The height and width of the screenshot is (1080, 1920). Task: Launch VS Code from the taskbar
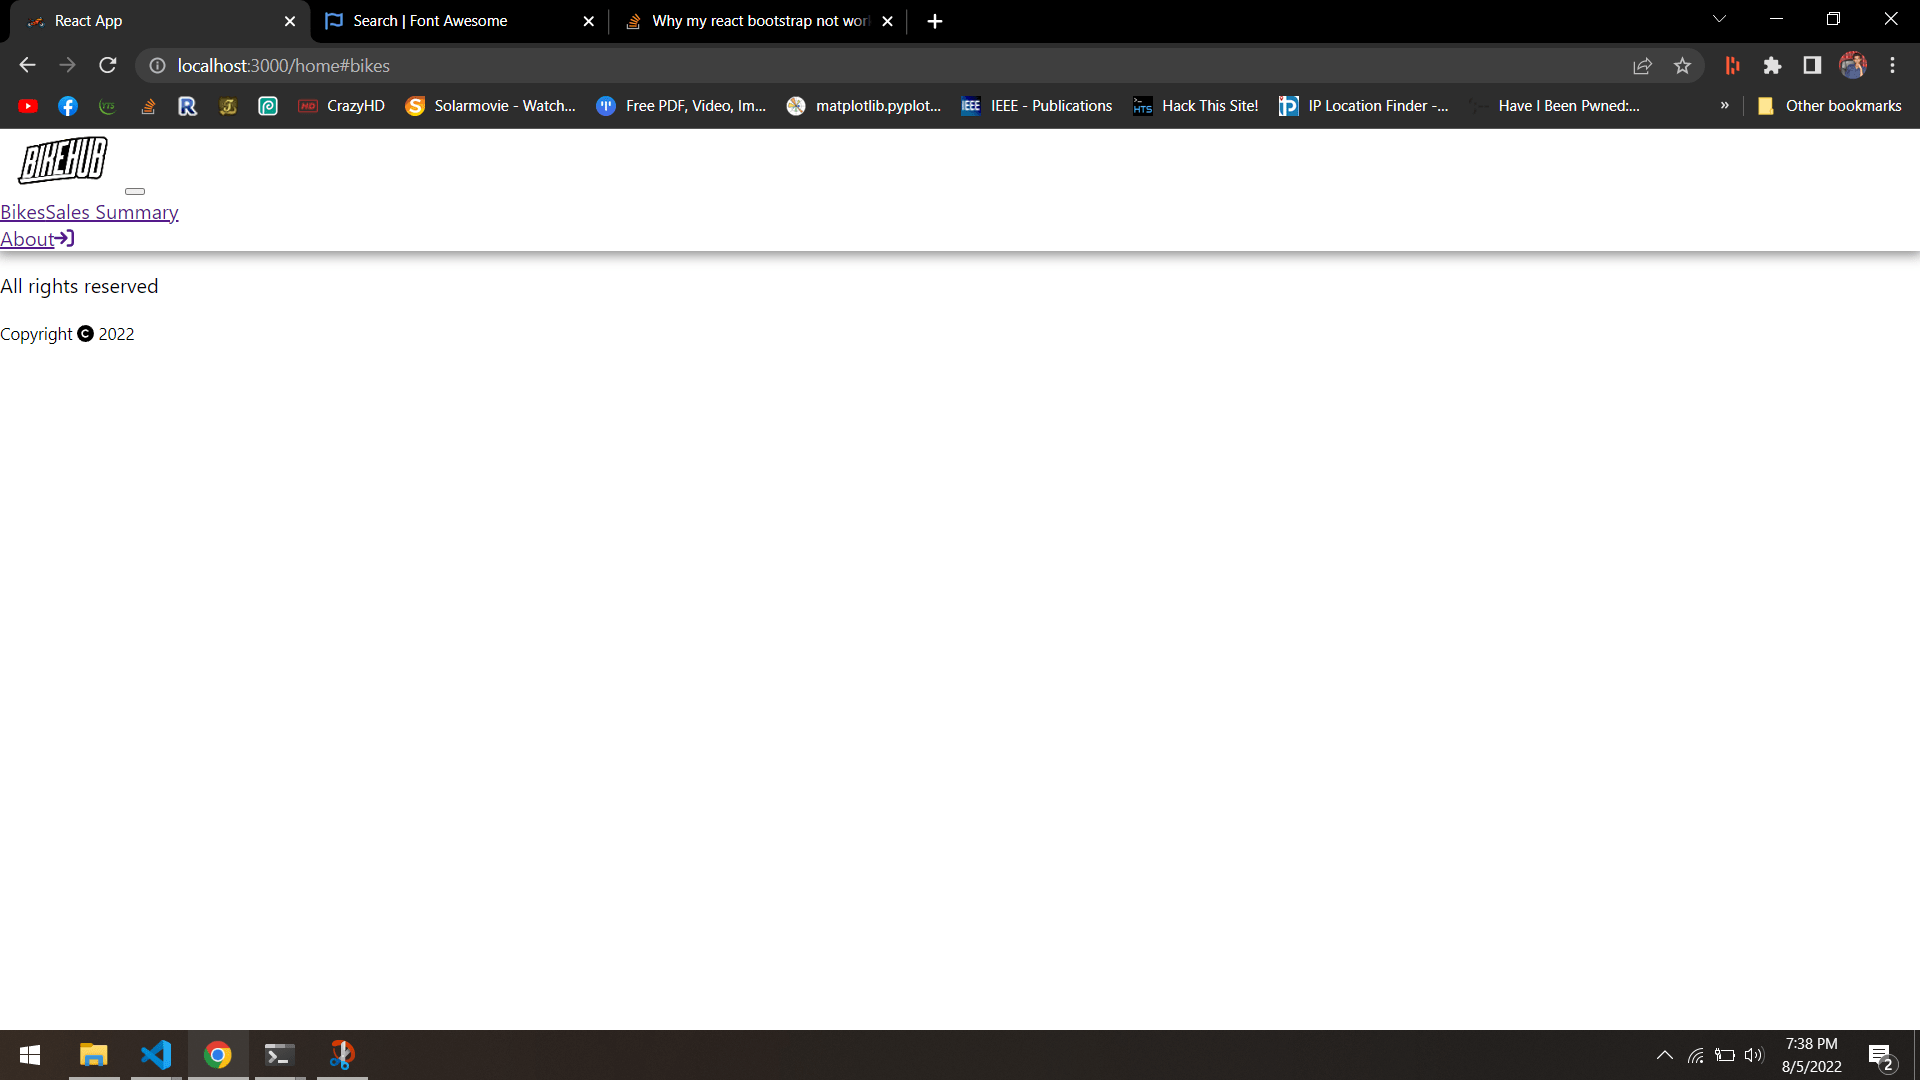click(x=156, y=1055)
